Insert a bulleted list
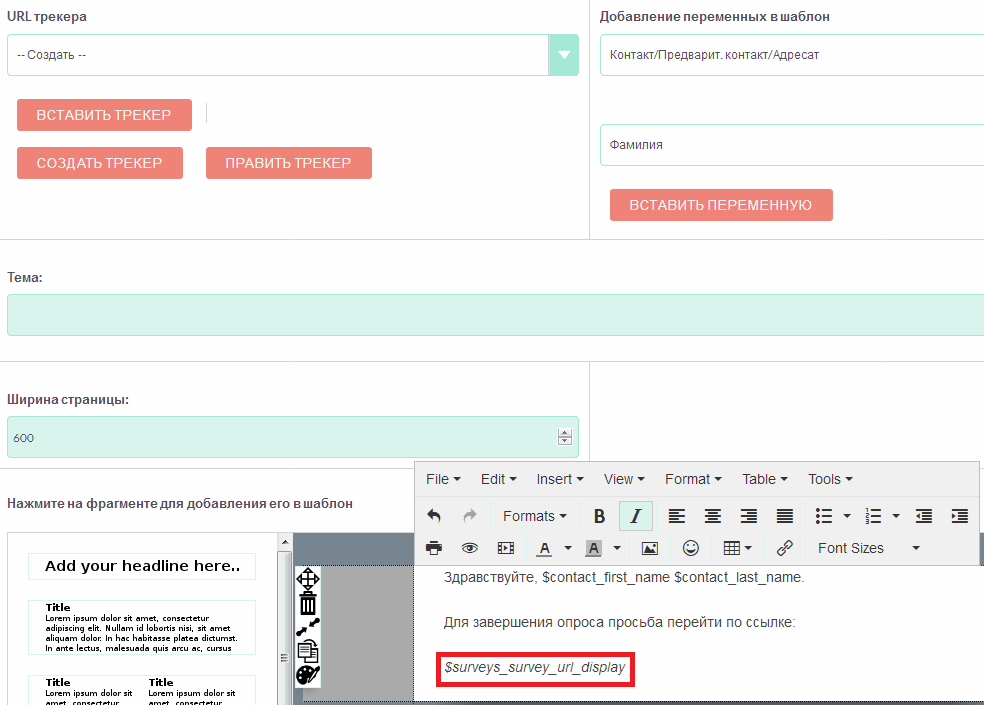984x705 pixels. (x=823, y=516)
